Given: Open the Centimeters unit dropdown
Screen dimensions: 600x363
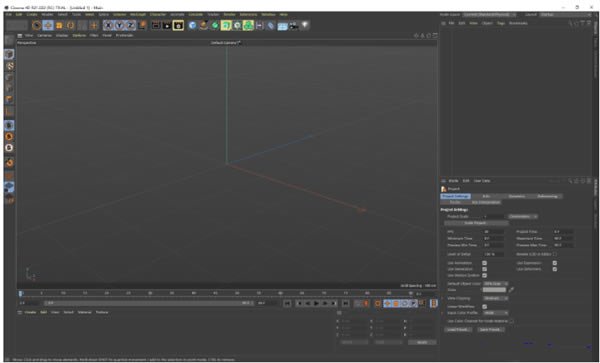Looking at the screenshot, I should pos(523,216).
